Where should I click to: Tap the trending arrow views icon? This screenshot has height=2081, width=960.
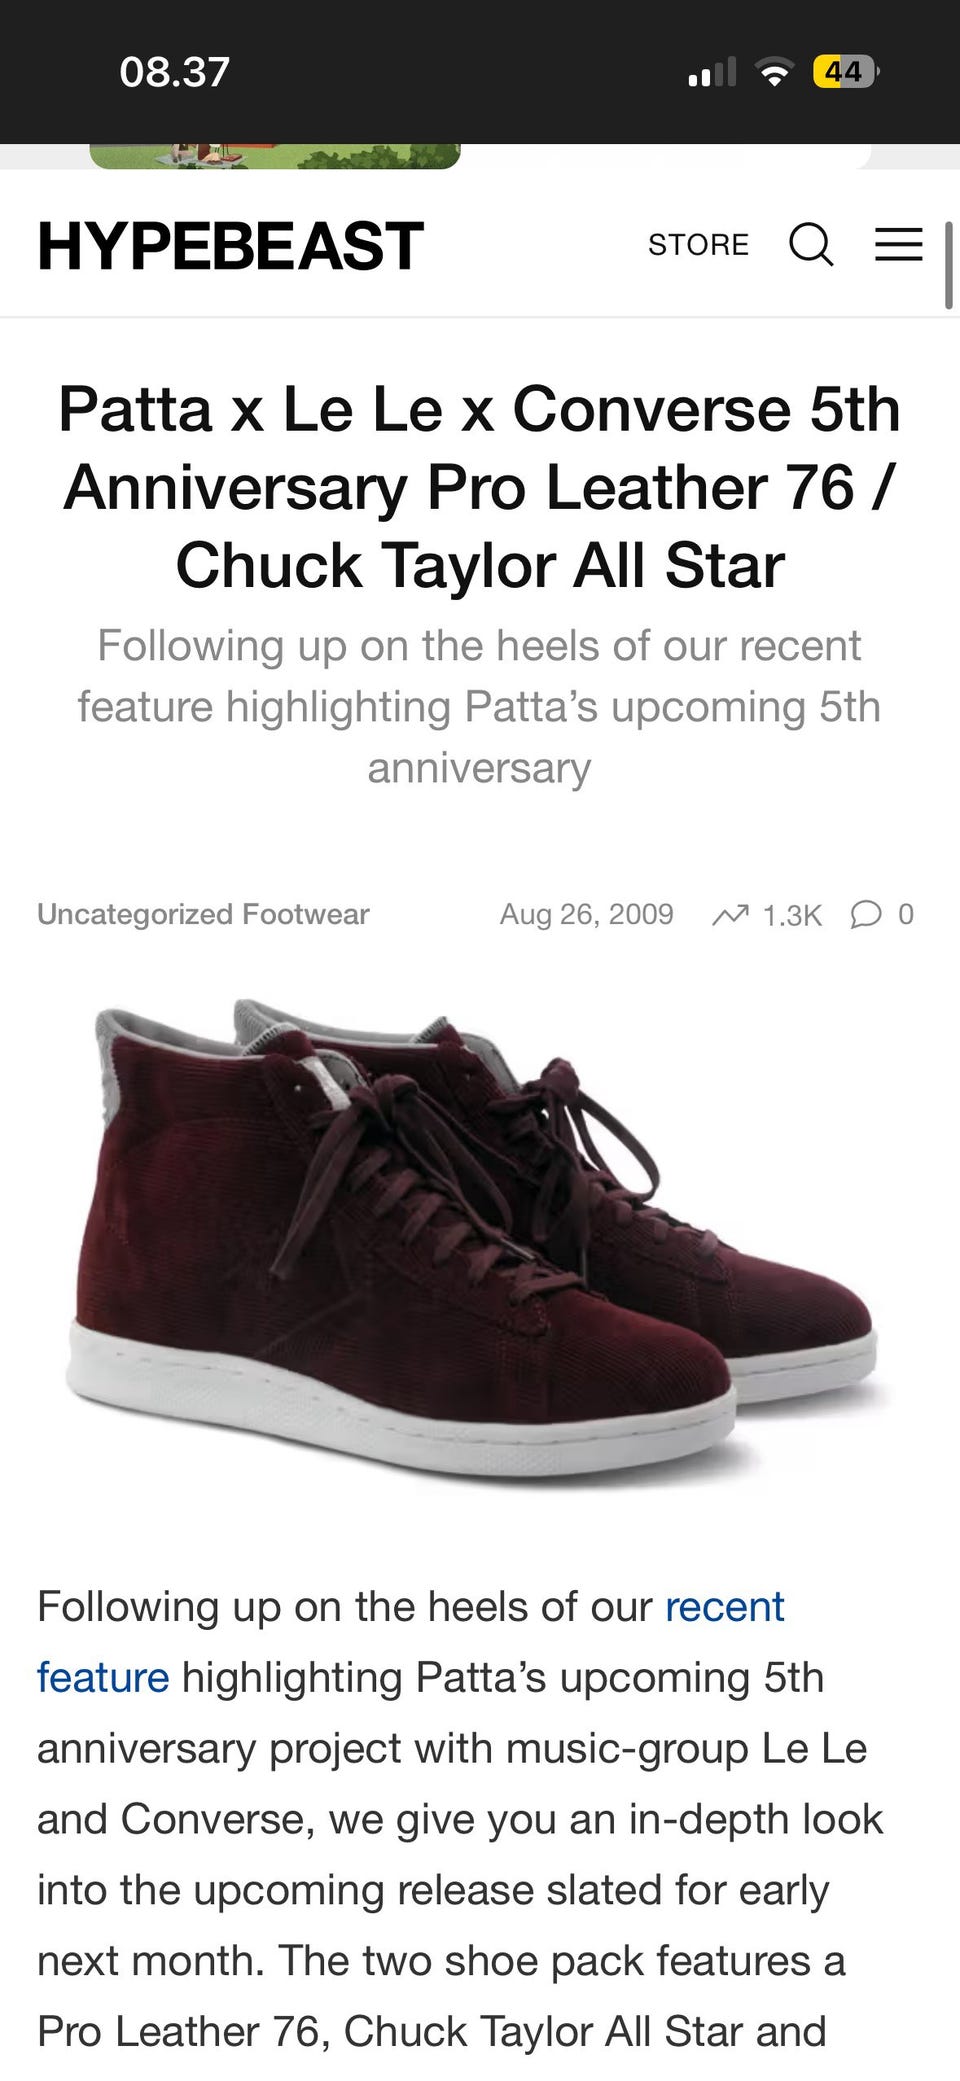730,914
